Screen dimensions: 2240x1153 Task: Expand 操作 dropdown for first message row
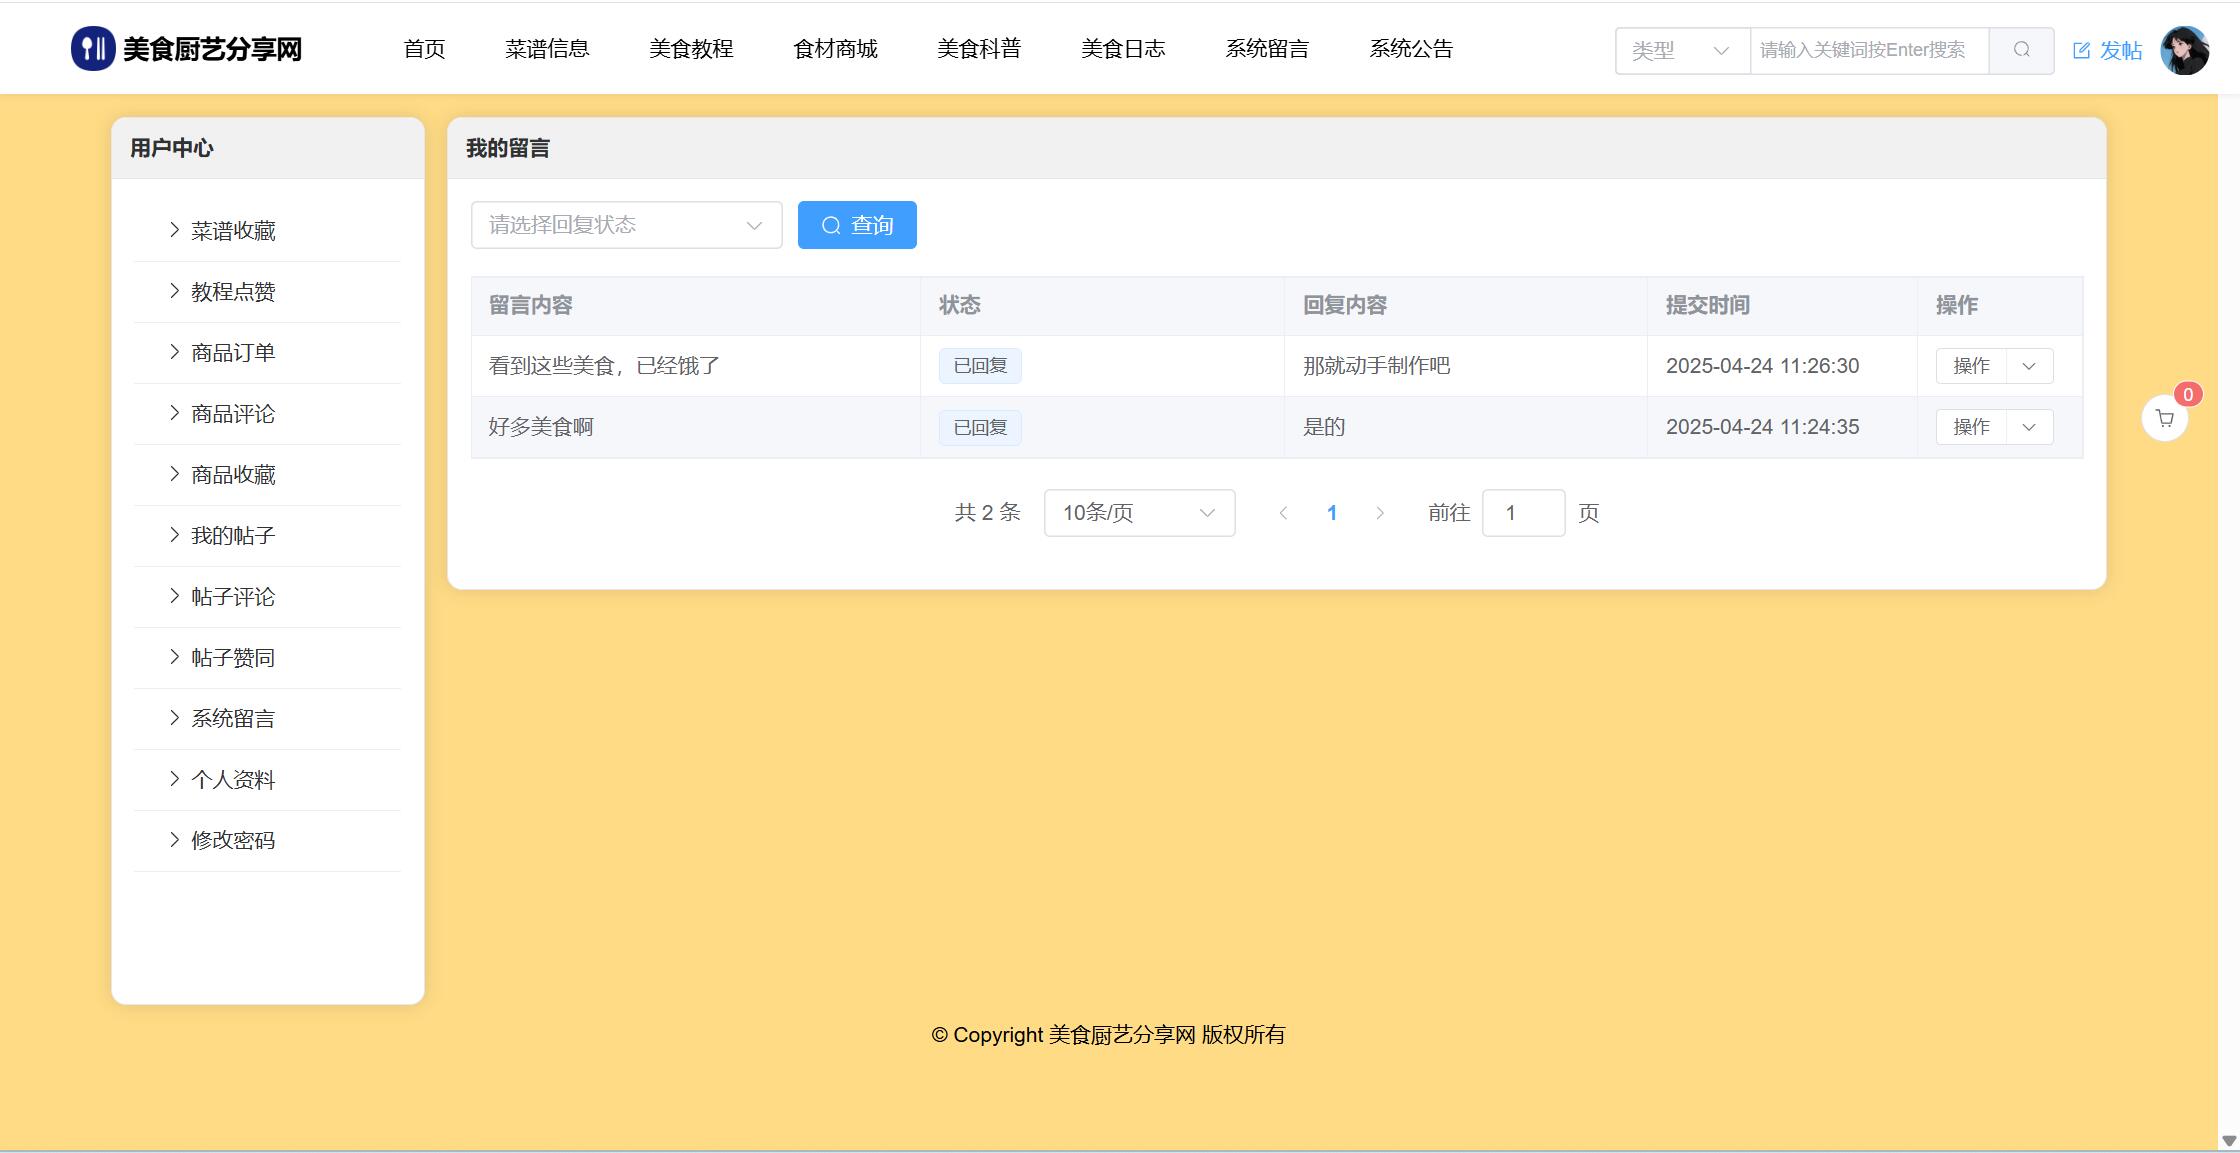point(2029,366)
